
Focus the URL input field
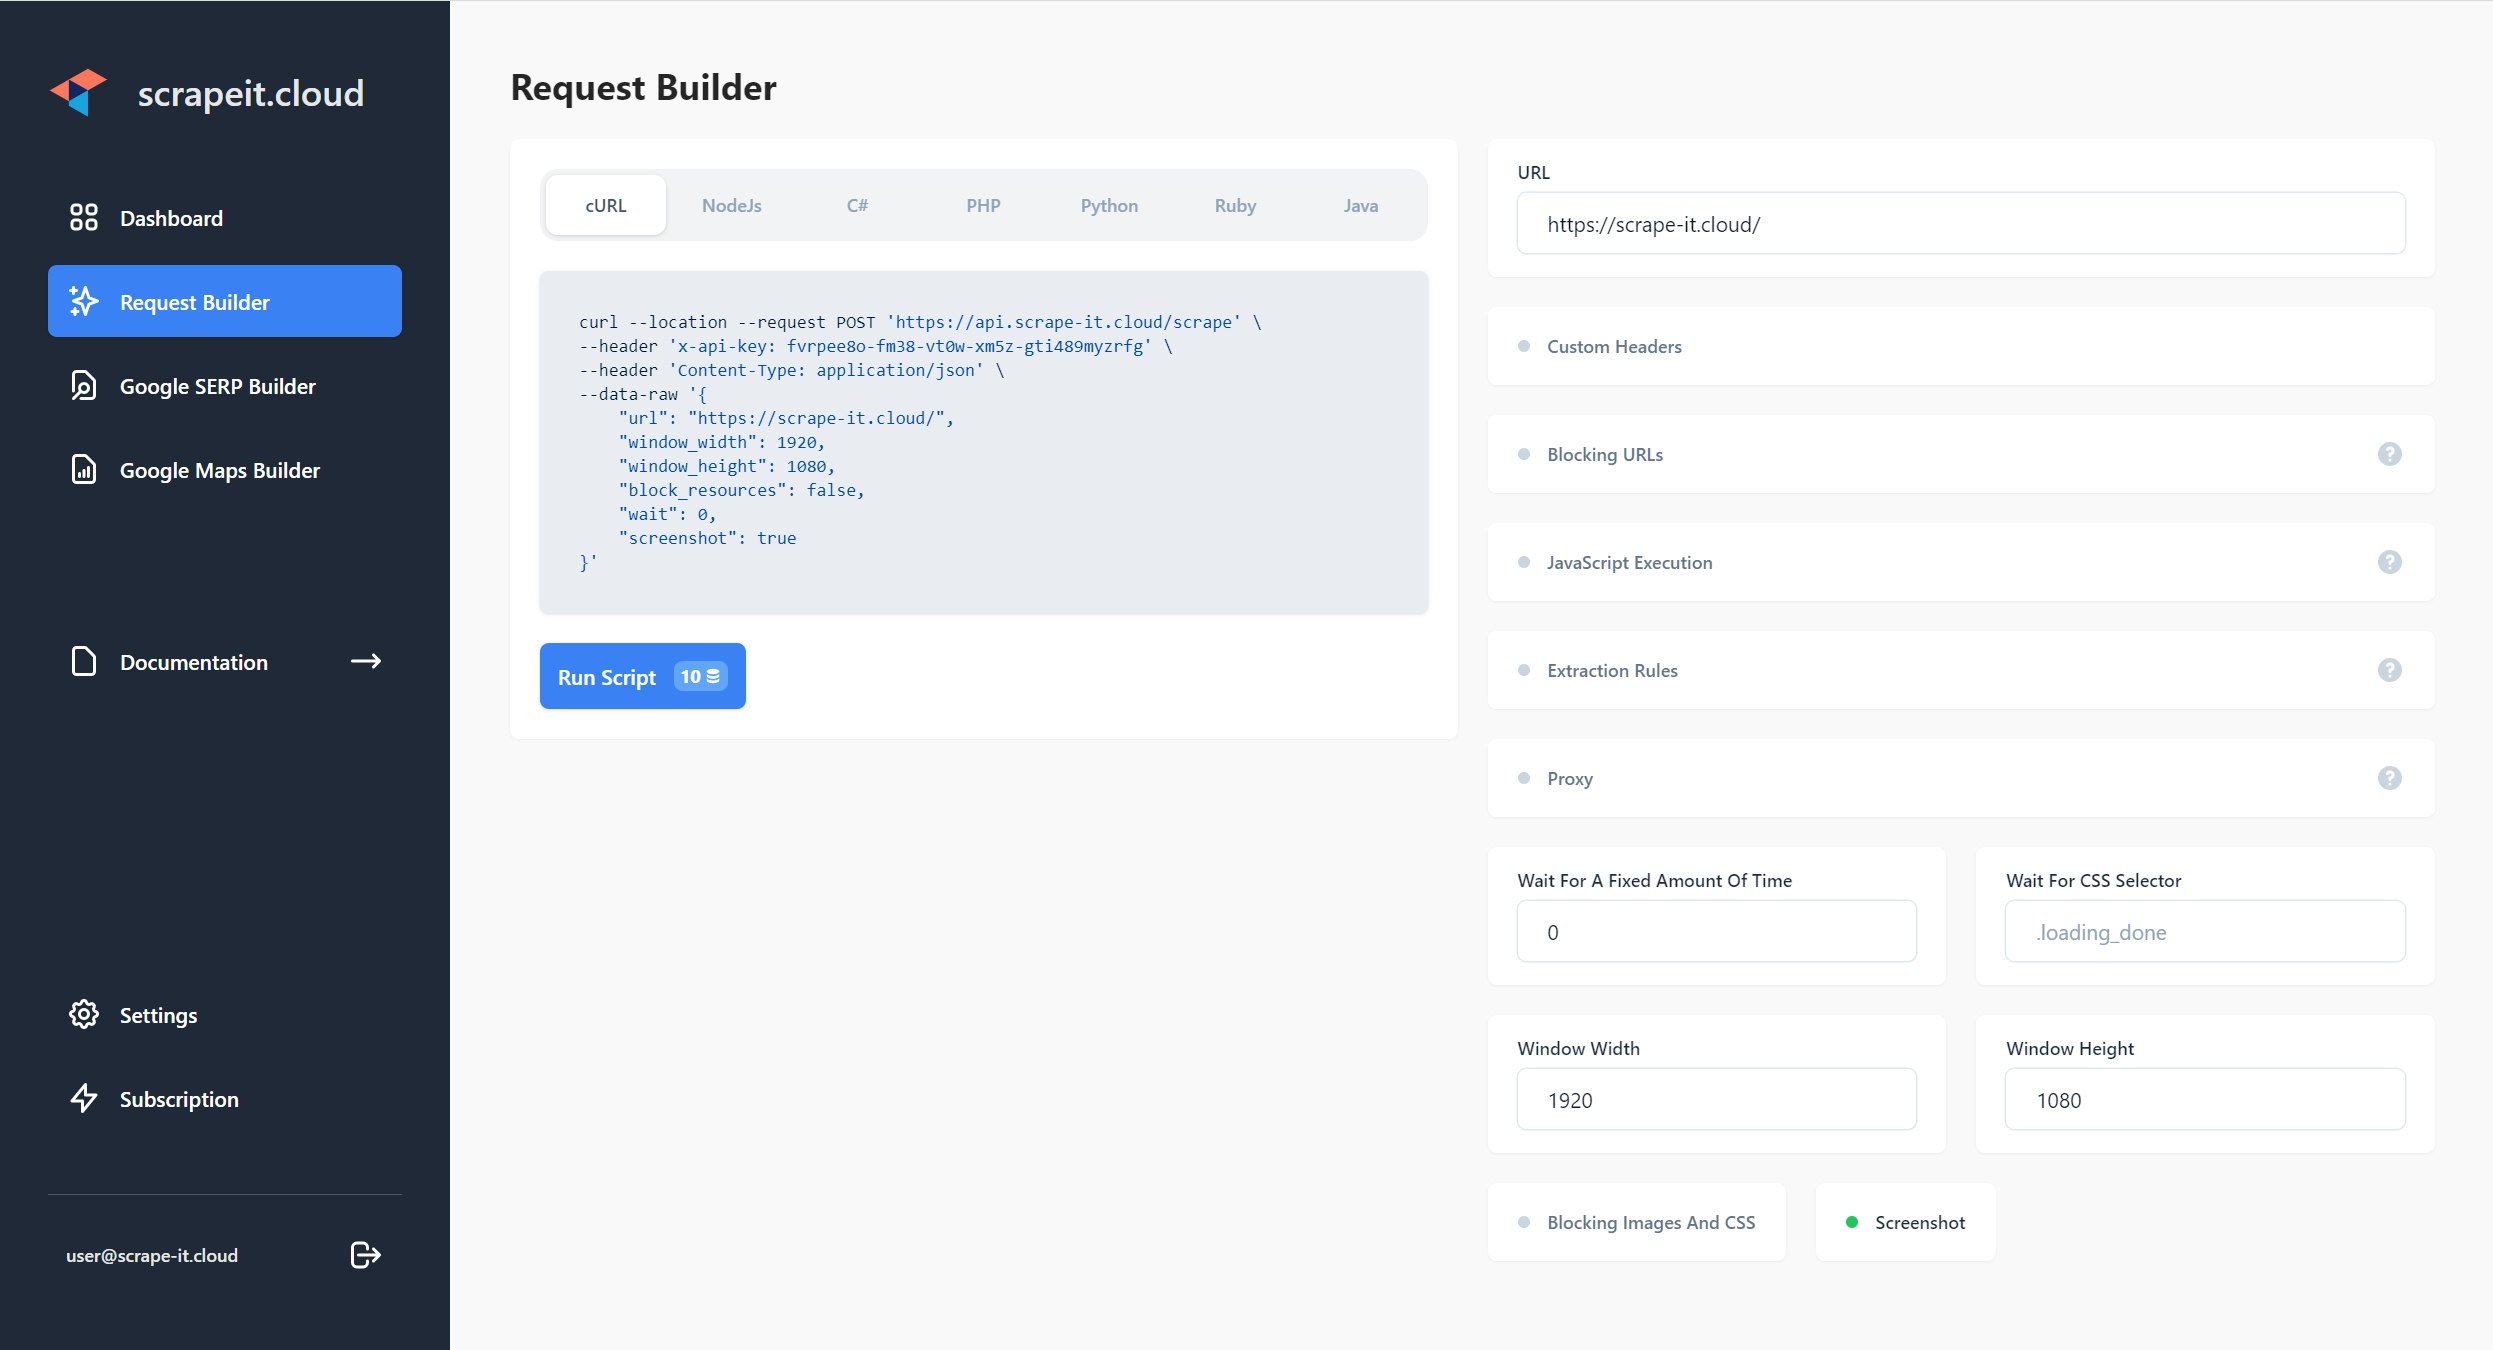click(1960, 223)
